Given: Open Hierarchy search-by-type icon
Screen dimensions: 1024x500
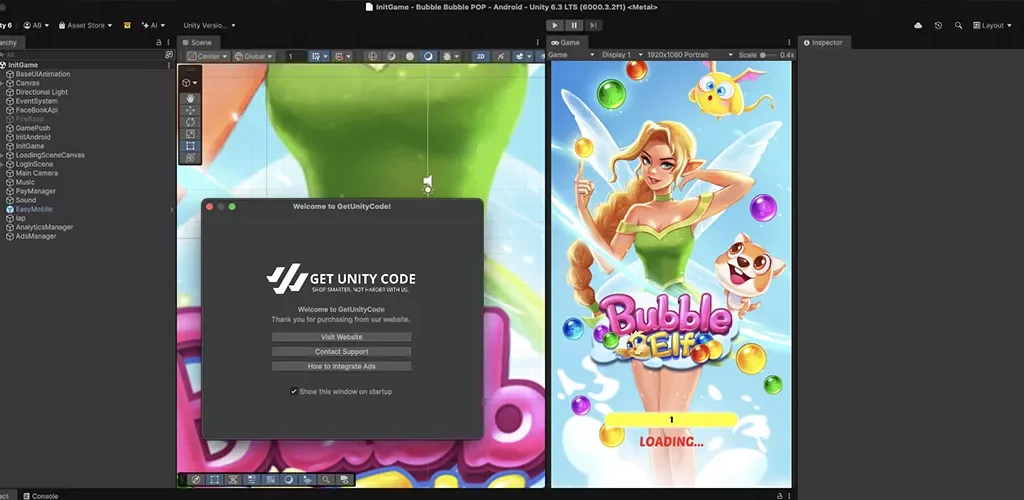Looking at the screenshot, I should click(168, 55).
